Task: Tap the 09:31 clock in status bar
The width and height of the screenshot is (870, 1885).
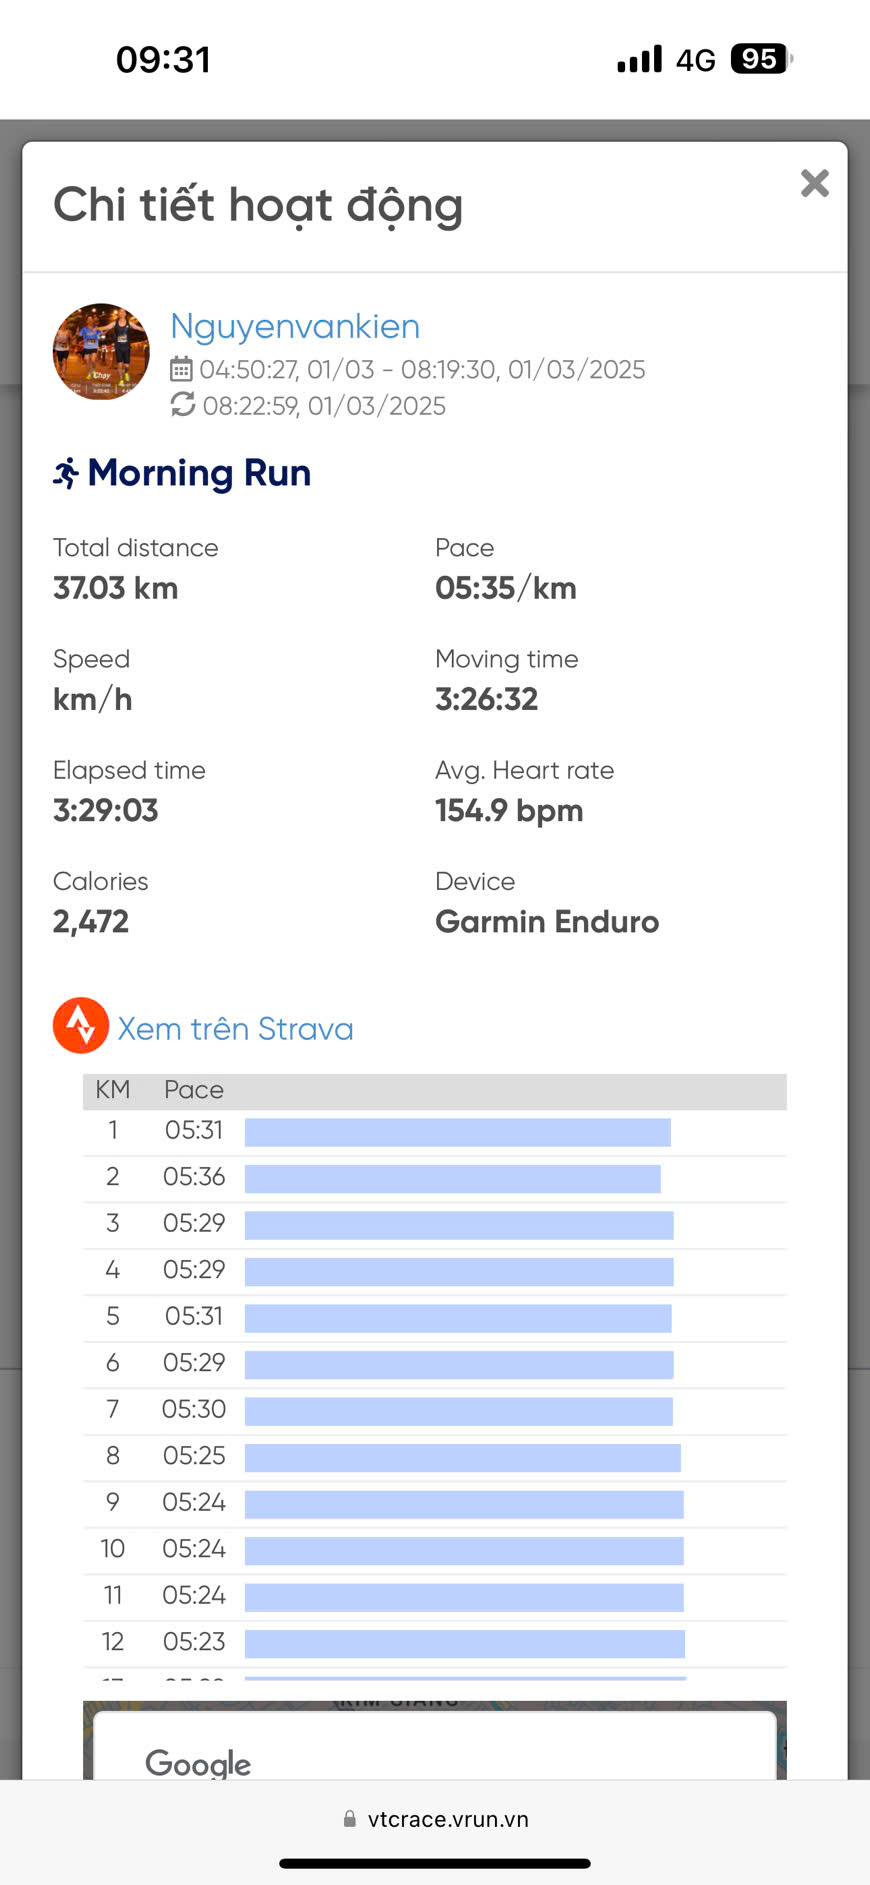Action: [163, 59]
